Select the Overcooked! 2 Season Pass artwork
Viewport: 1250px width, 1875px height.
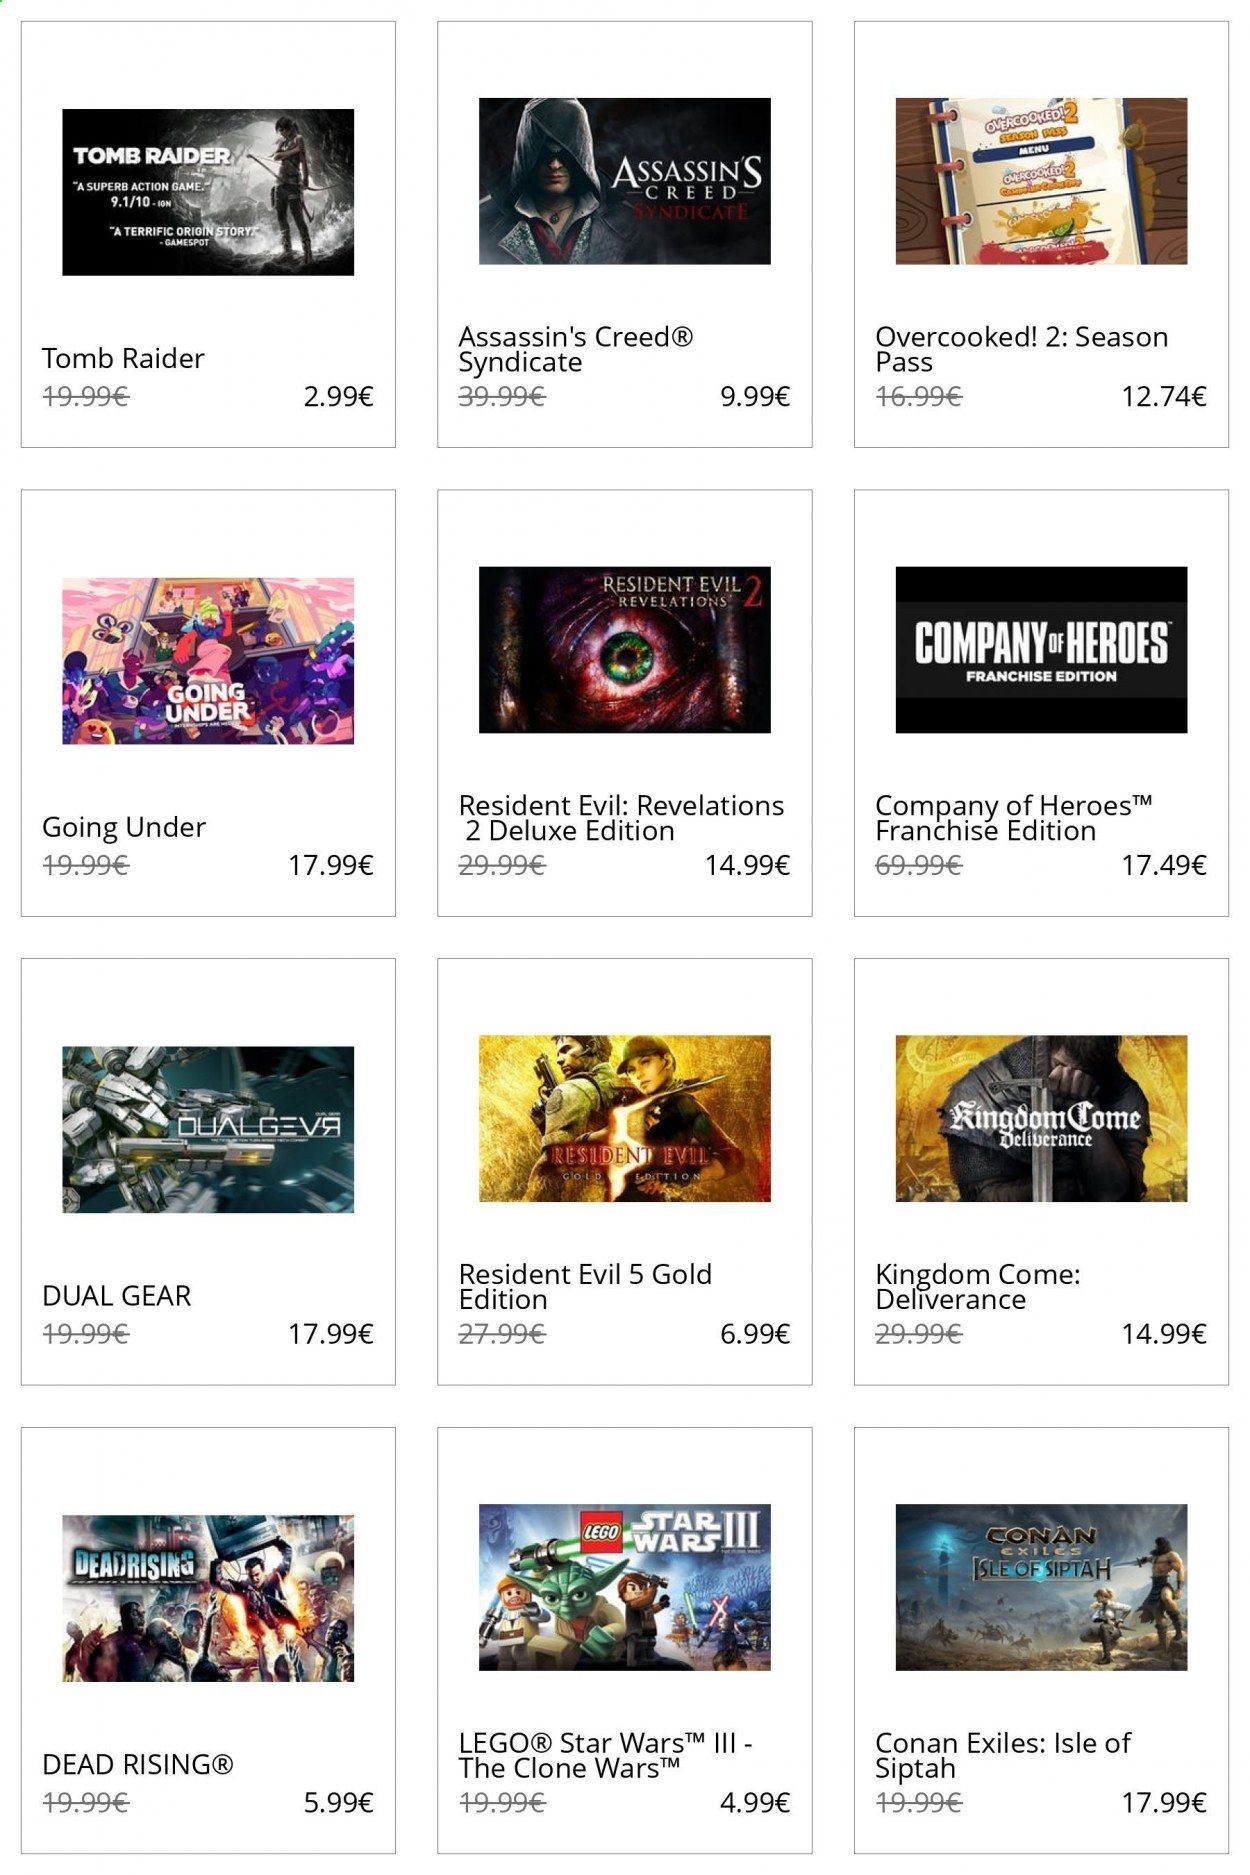tap(1041, 181)
